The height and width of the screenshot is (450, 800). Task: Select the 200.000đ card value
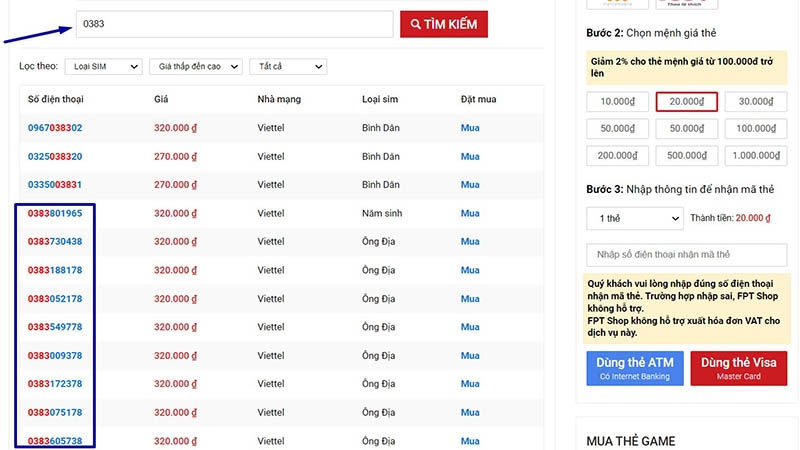(617, 156)
